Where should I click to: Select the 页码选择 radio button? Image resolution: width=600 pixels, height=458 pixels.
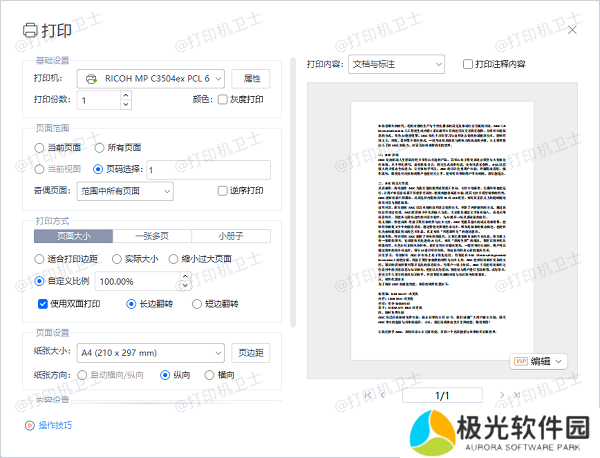pos(98,169)
